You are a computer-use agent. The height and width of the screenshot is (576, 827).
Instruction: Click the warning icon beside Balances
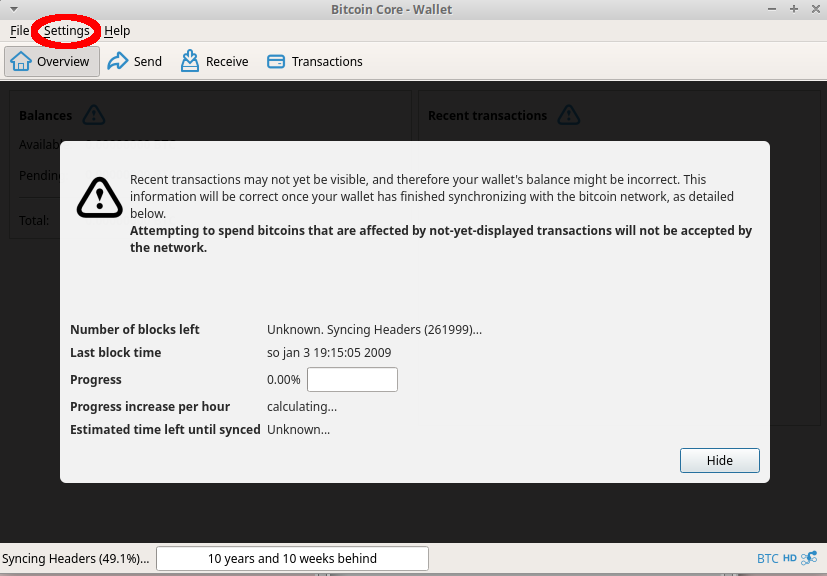point(93,114)
